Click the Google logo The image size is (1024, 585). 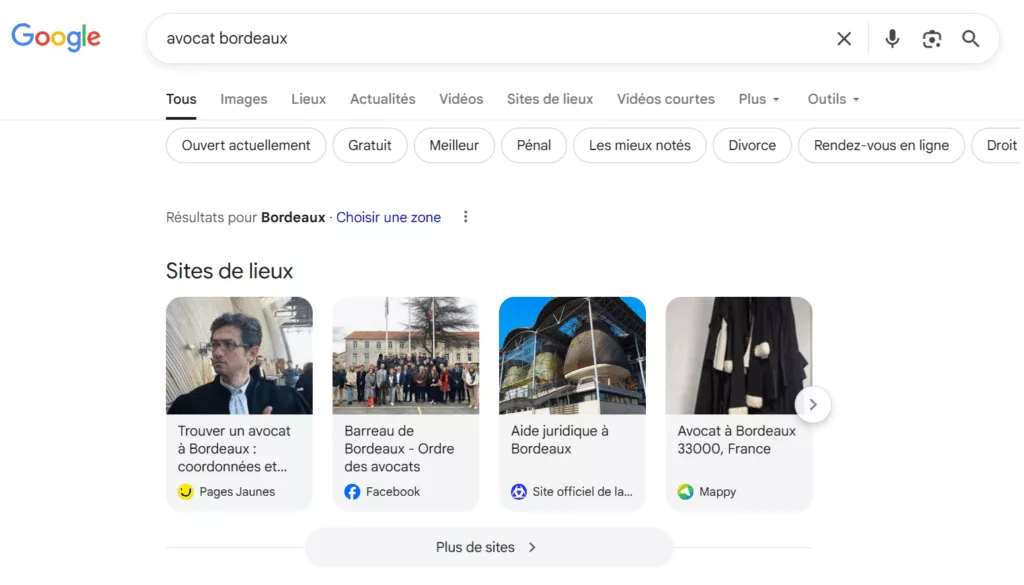tap(56, 38)
